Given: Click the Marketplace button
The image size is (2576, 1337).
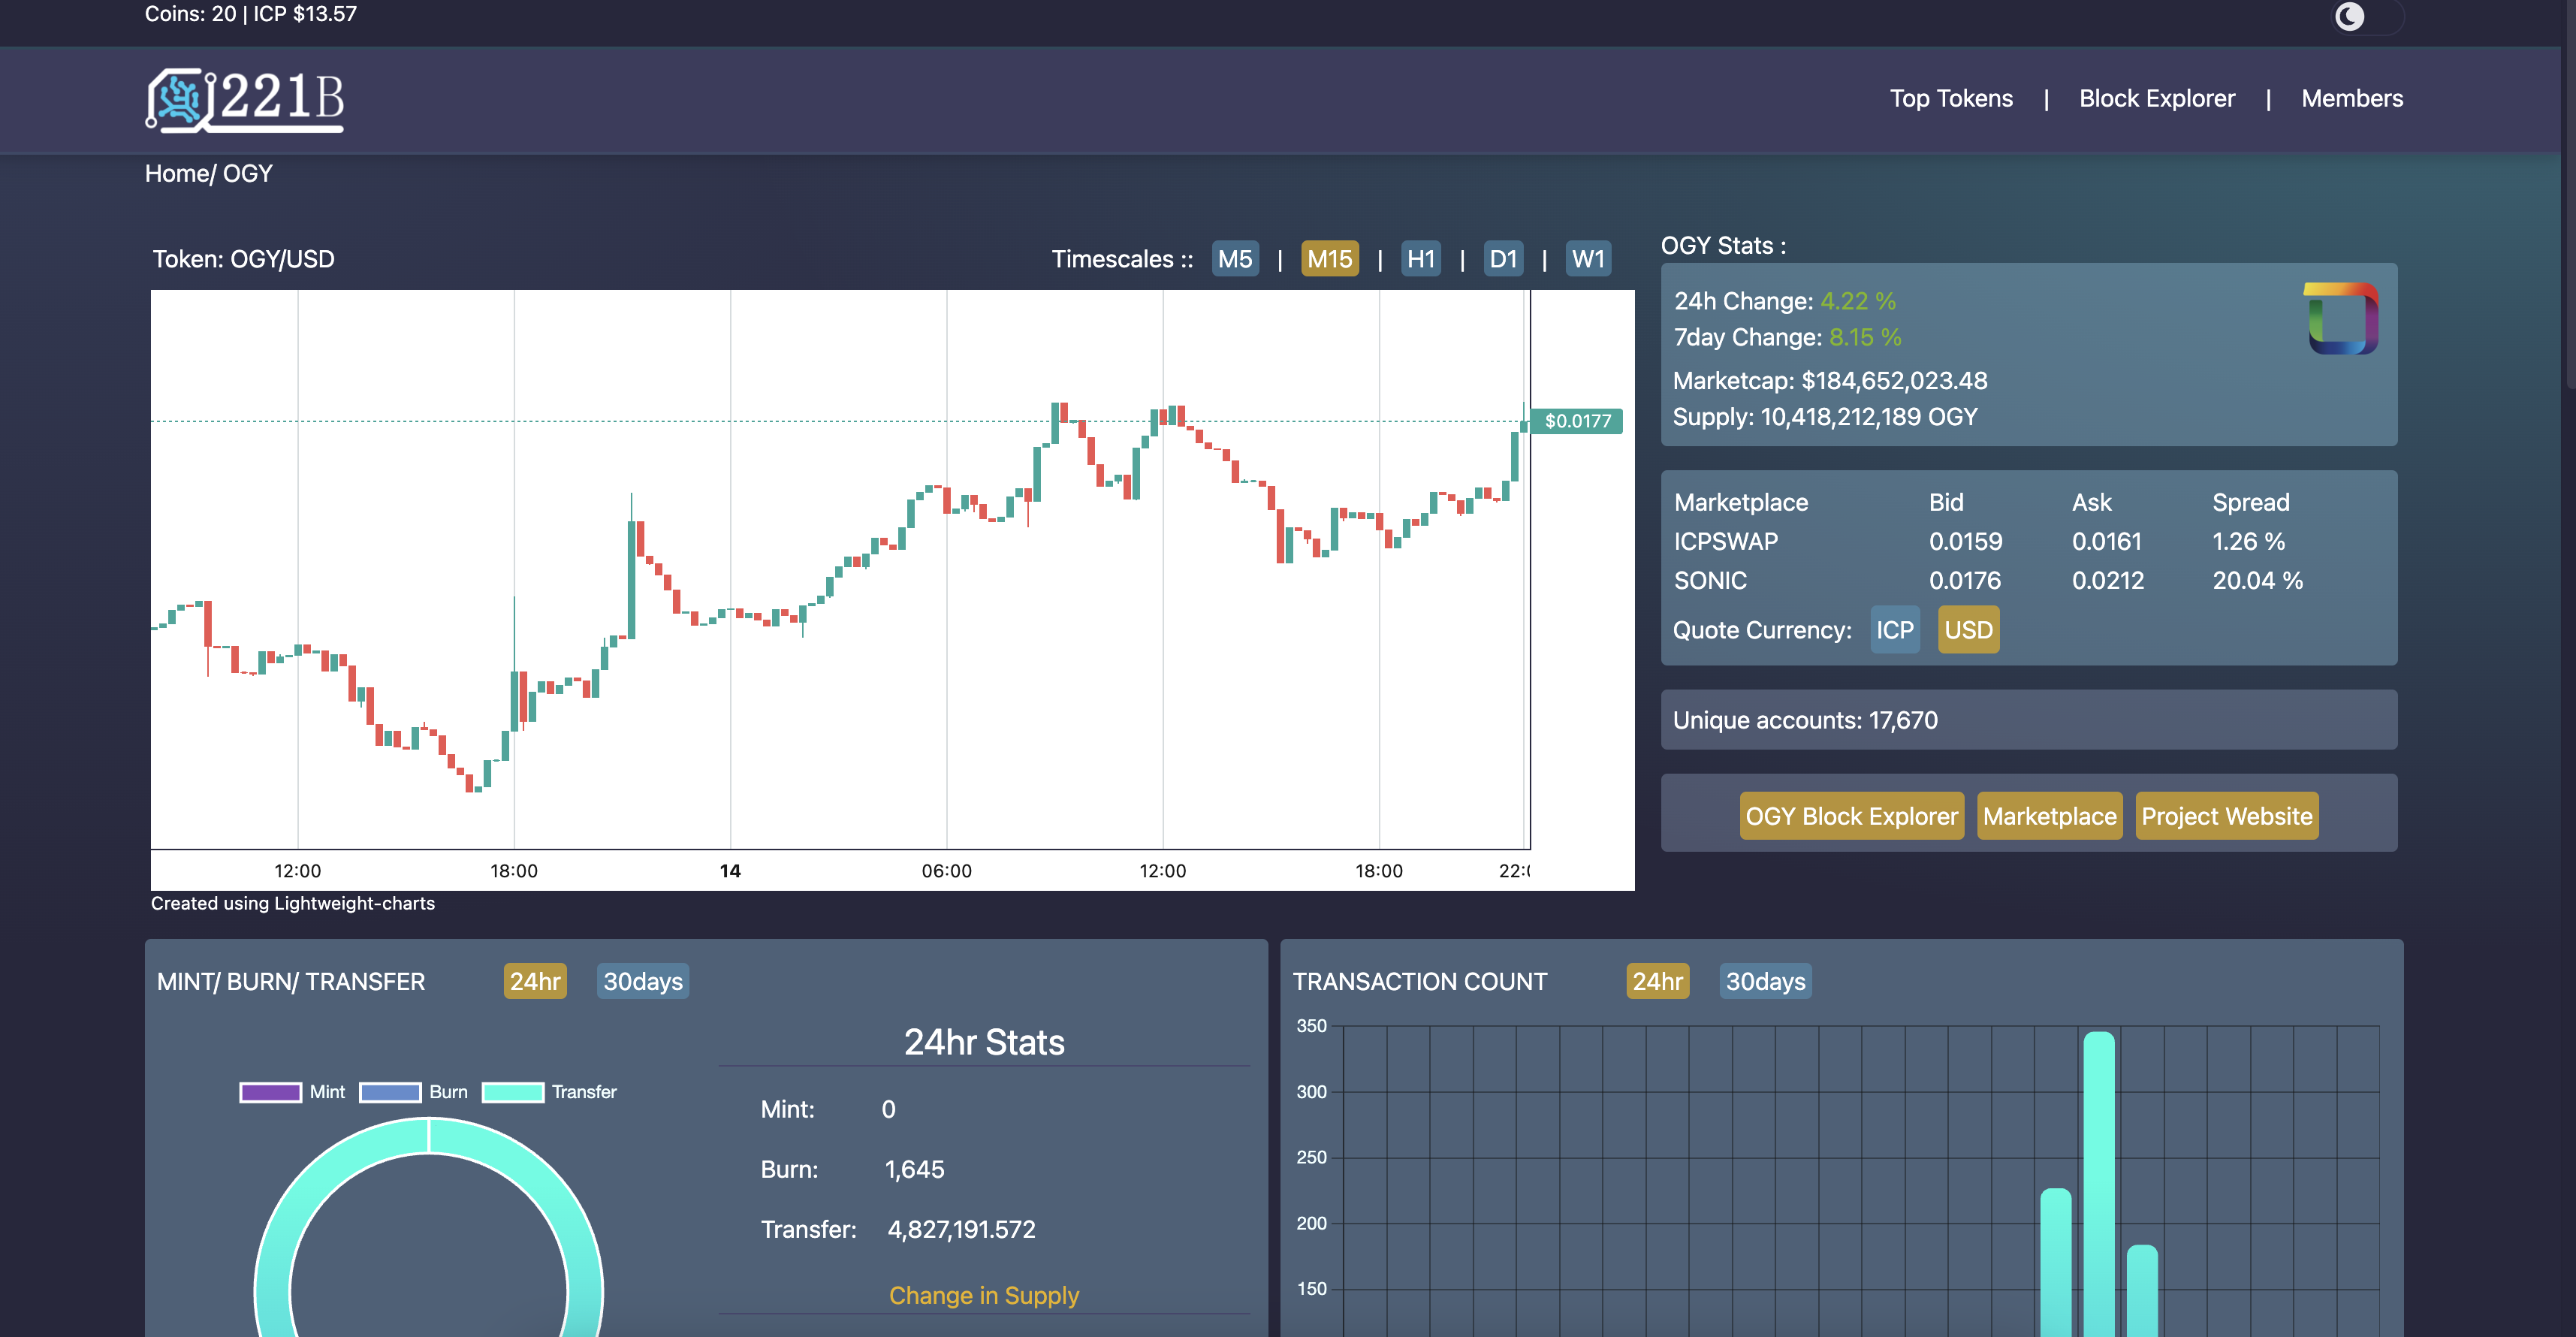Looking at the screenshot, I should click(2049, 816).
